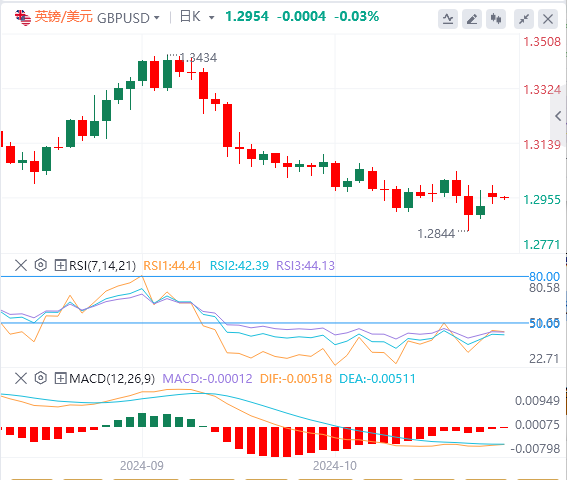Expand the RSI panel with its plus icon
Screen dimensions: 567x480
pos(60,266)
